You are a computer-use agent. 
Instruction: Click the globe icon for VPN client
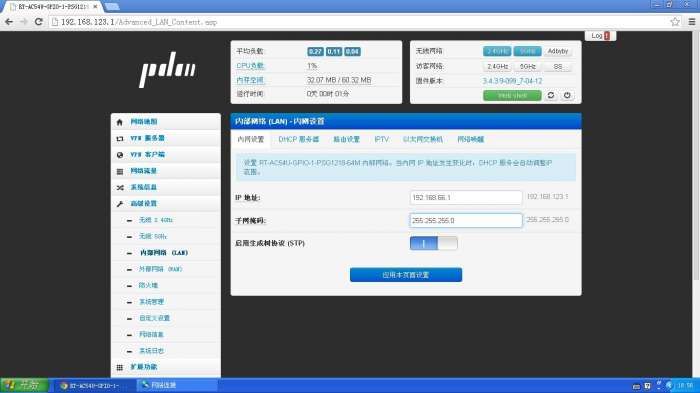pos(119,155)
